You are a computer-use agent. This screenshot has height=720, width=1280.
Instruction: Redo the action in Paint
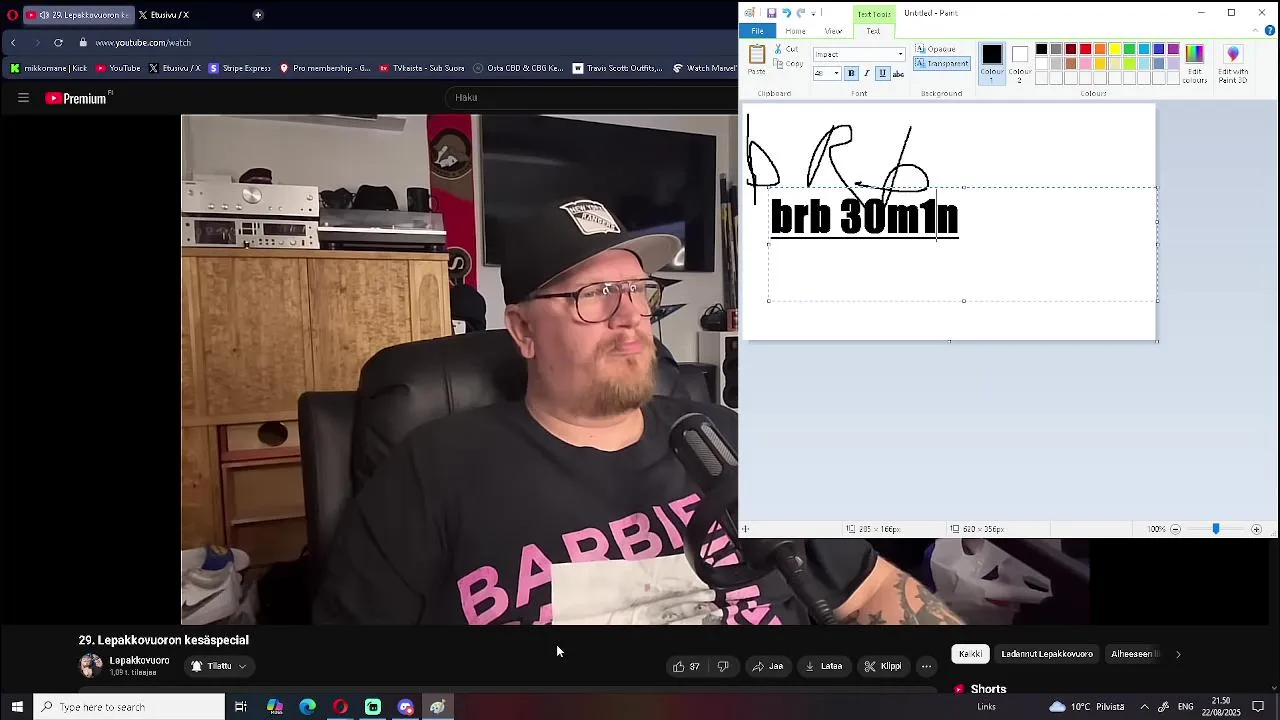coord(800,13)
